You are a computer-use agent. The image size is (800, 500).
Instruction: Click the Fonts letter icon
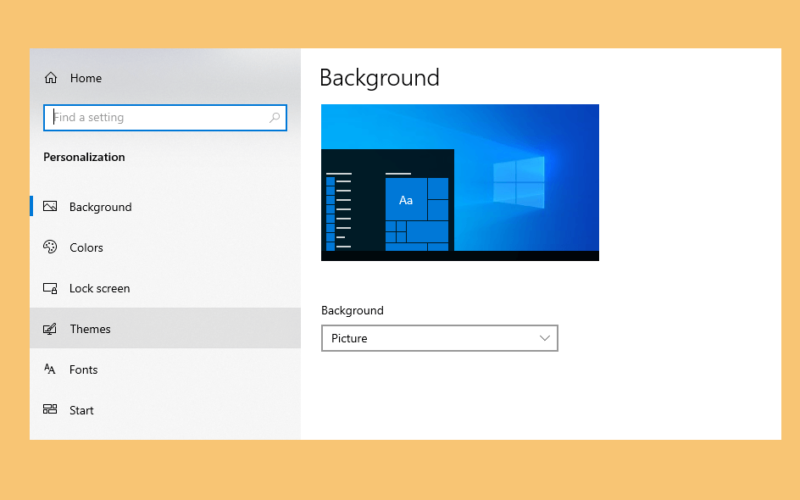pyautogui.click(x=49, y=369)
